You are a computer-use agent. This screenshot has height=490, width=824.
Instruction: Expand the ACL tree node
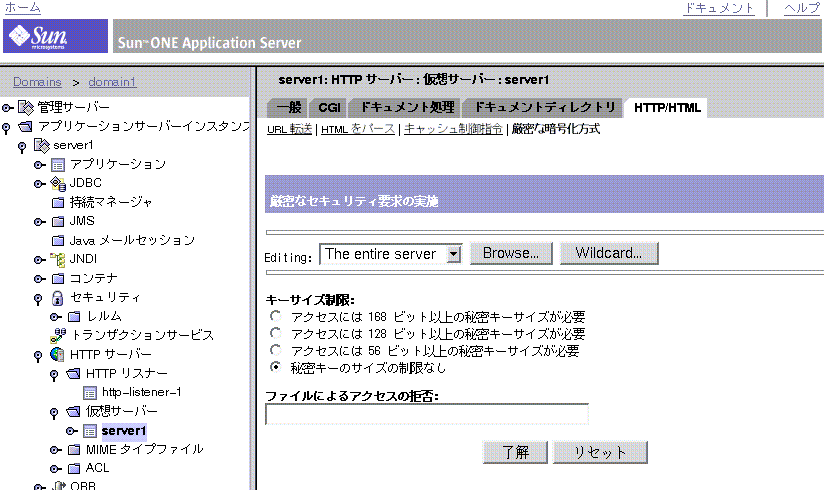(x=56, y=469)
